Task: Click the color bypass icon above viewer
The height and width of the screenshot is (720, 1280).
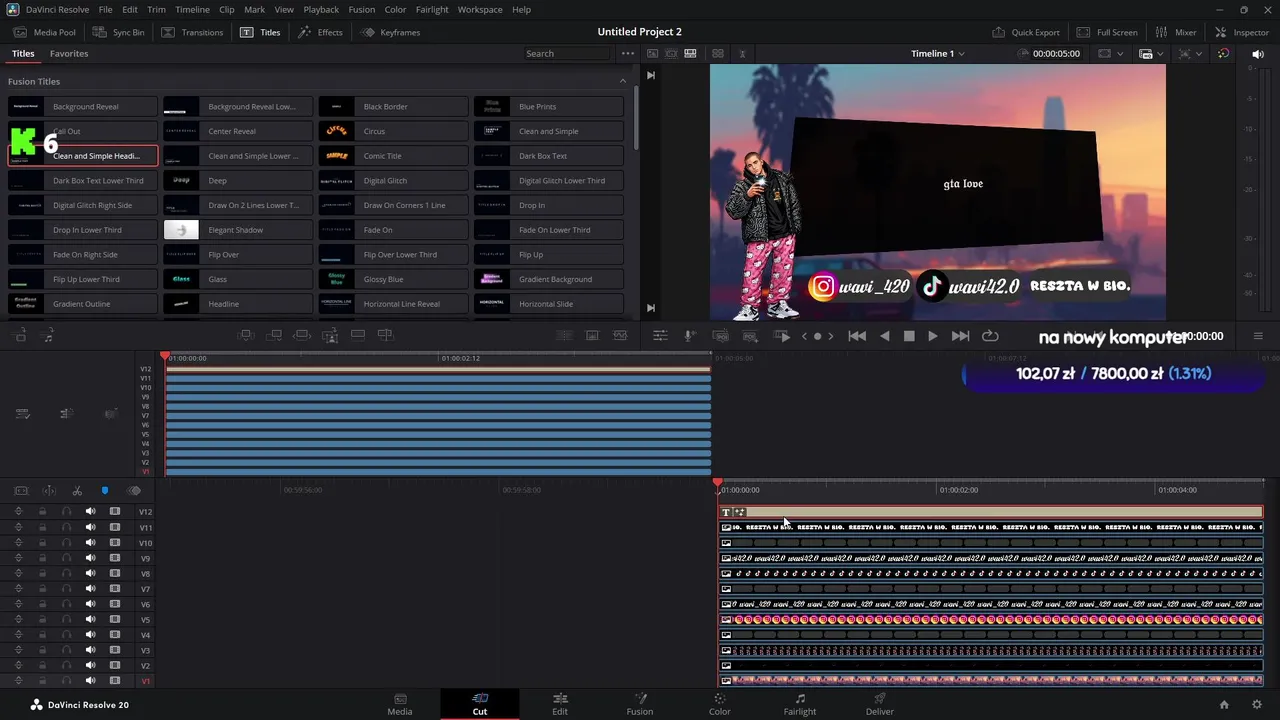Action: (x=1223, y=53)
